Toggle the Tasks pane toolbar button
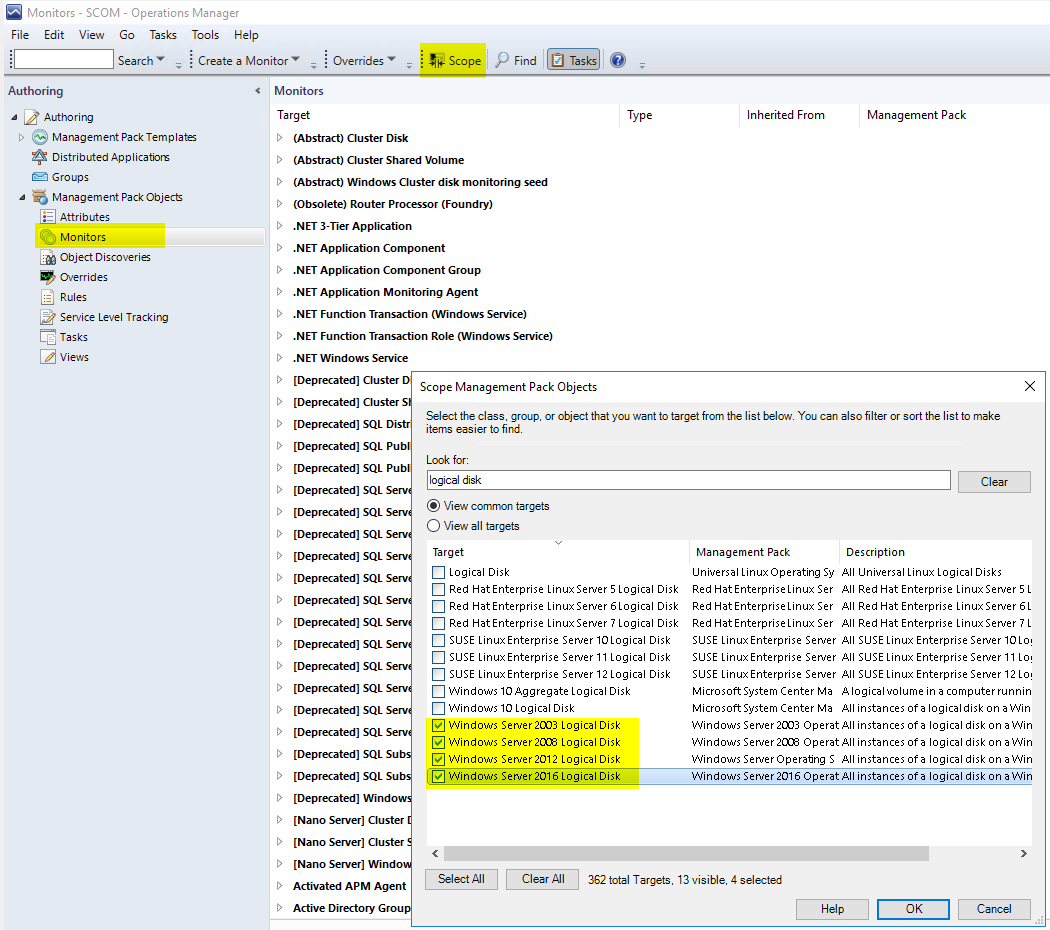This screenshot has width=1050, height=930. [574, 60]
